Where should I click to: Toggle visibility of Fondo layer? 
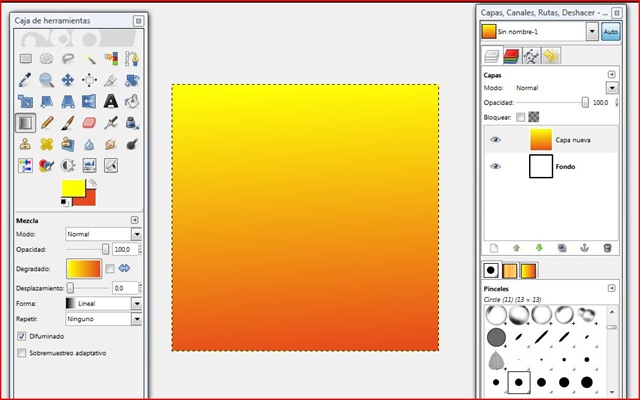[x=495, y=166]
